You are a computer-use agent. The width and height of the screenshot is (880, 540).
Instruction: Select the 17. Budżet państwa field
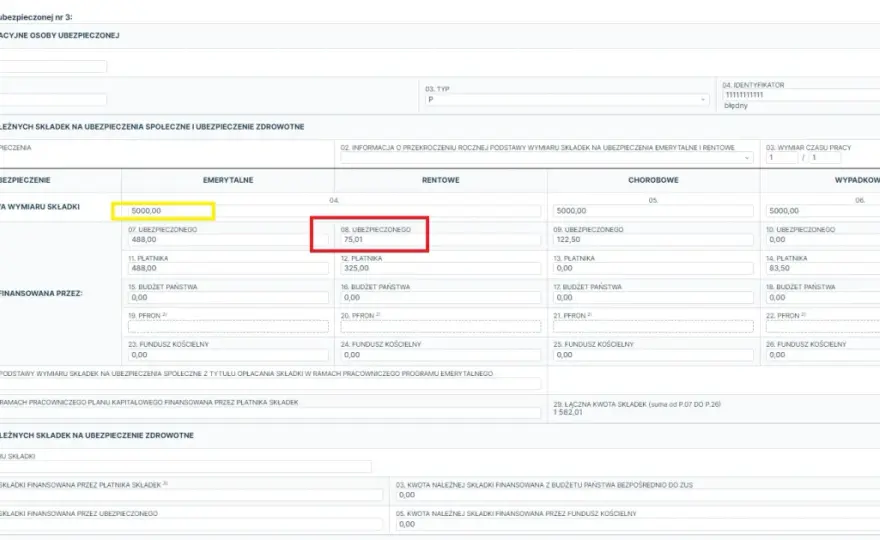653,298
